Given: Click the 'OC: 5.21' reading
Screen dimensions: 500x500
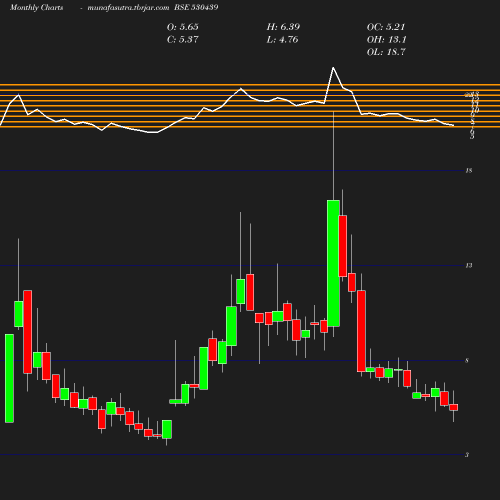Looking at the screenshot, I should tap(386, 27).
